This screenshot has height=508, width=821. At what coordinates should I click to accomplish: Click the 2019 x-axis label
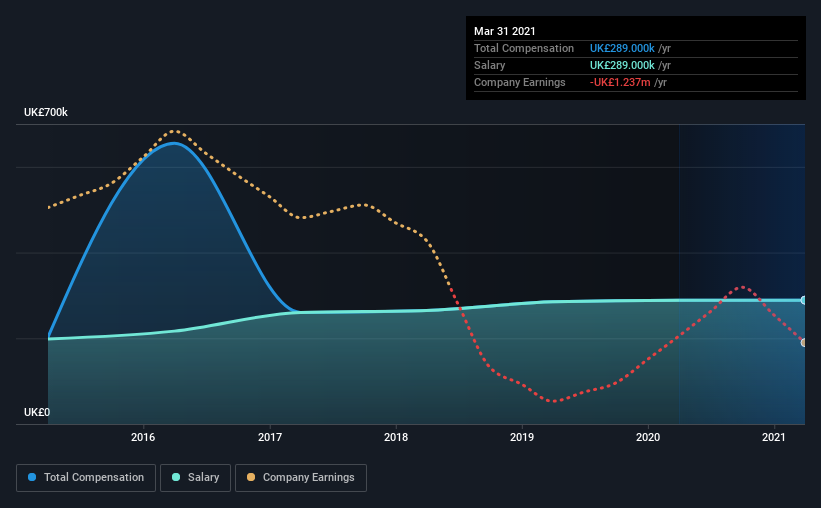tap(522, 437)
